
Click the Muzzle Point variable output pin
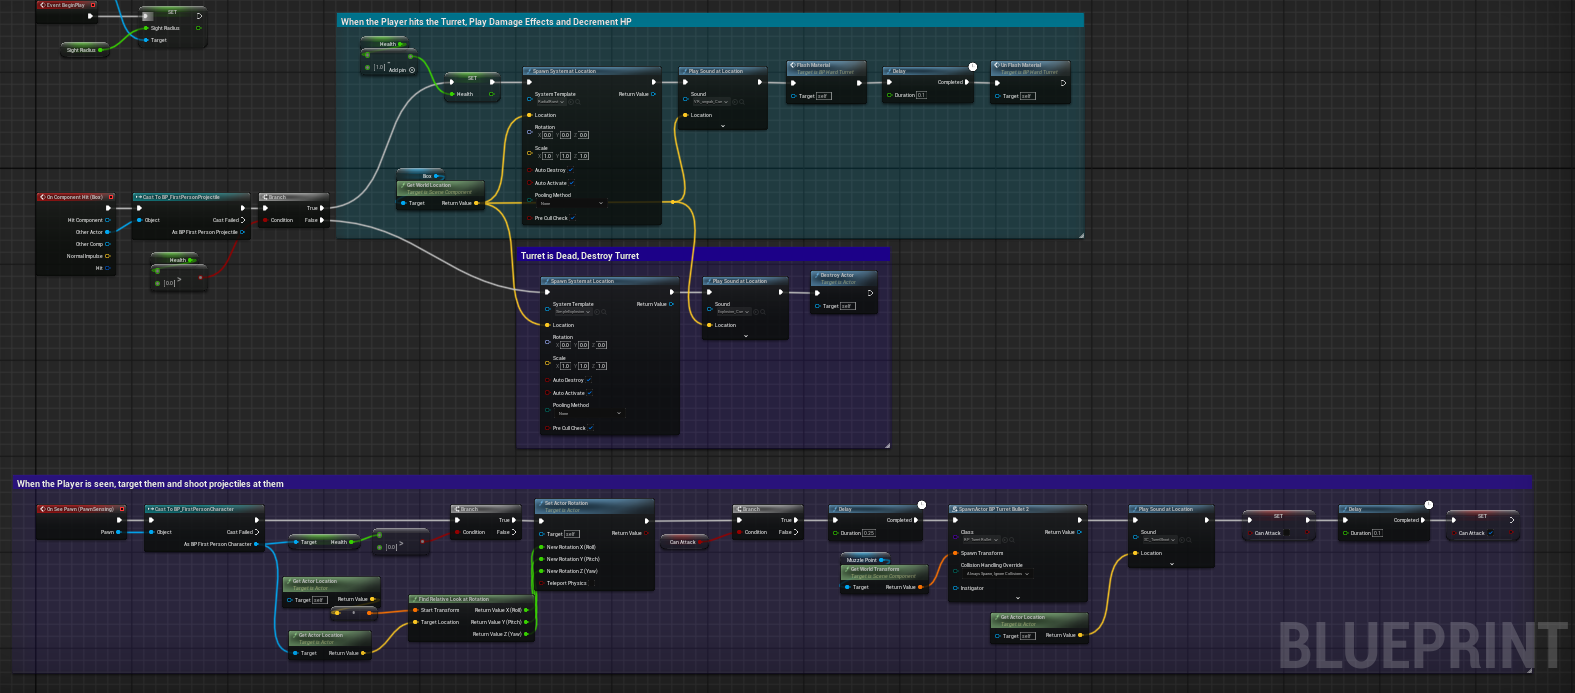tap(882, 560)
